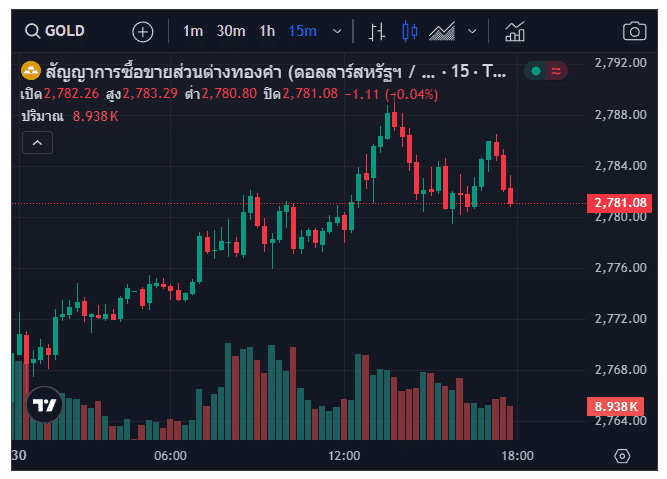Click the open value 2,782.26
The height and width of the screenshot is (479, 667).
click(x=71, y=94)
